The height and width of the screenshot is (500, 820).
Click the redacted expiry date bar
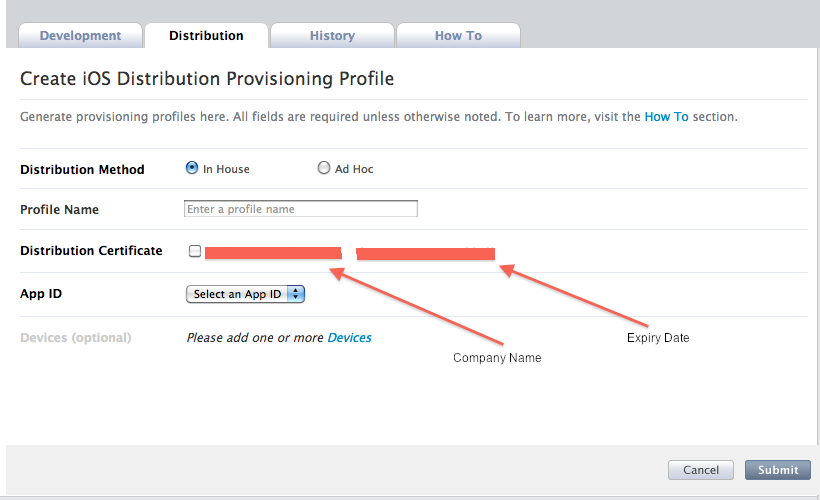(426, 254)
